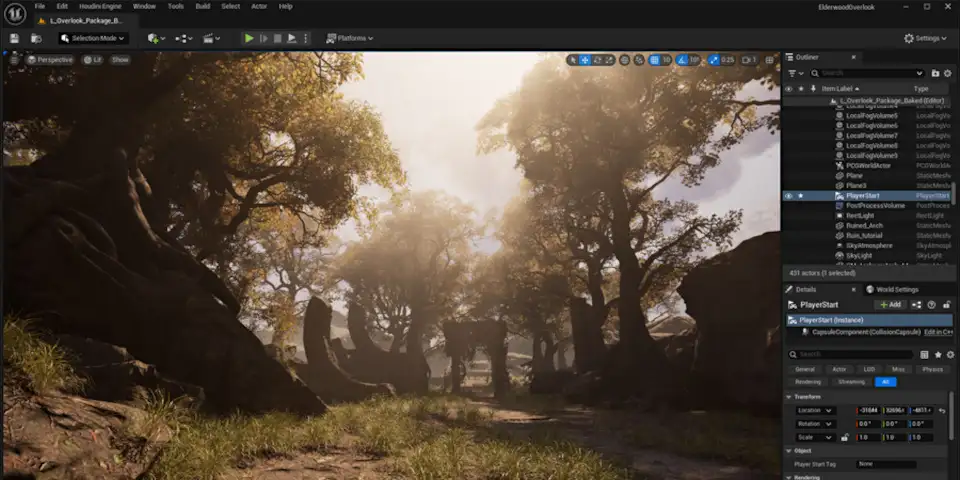Click the Edit in C++ link
Image resolution: width=960 pixels, height=480 pixels.
pos(937,331)
